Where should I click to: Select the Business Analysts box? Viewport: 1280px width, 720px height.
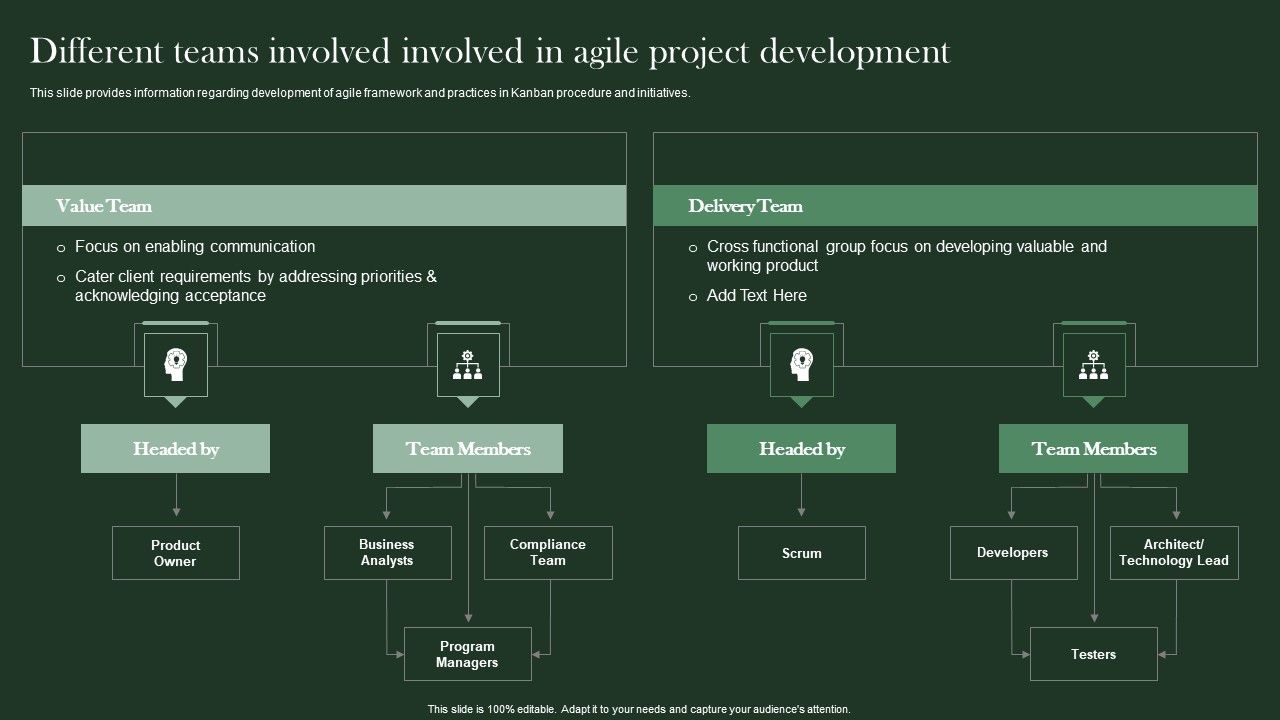(x=387, y=553)
